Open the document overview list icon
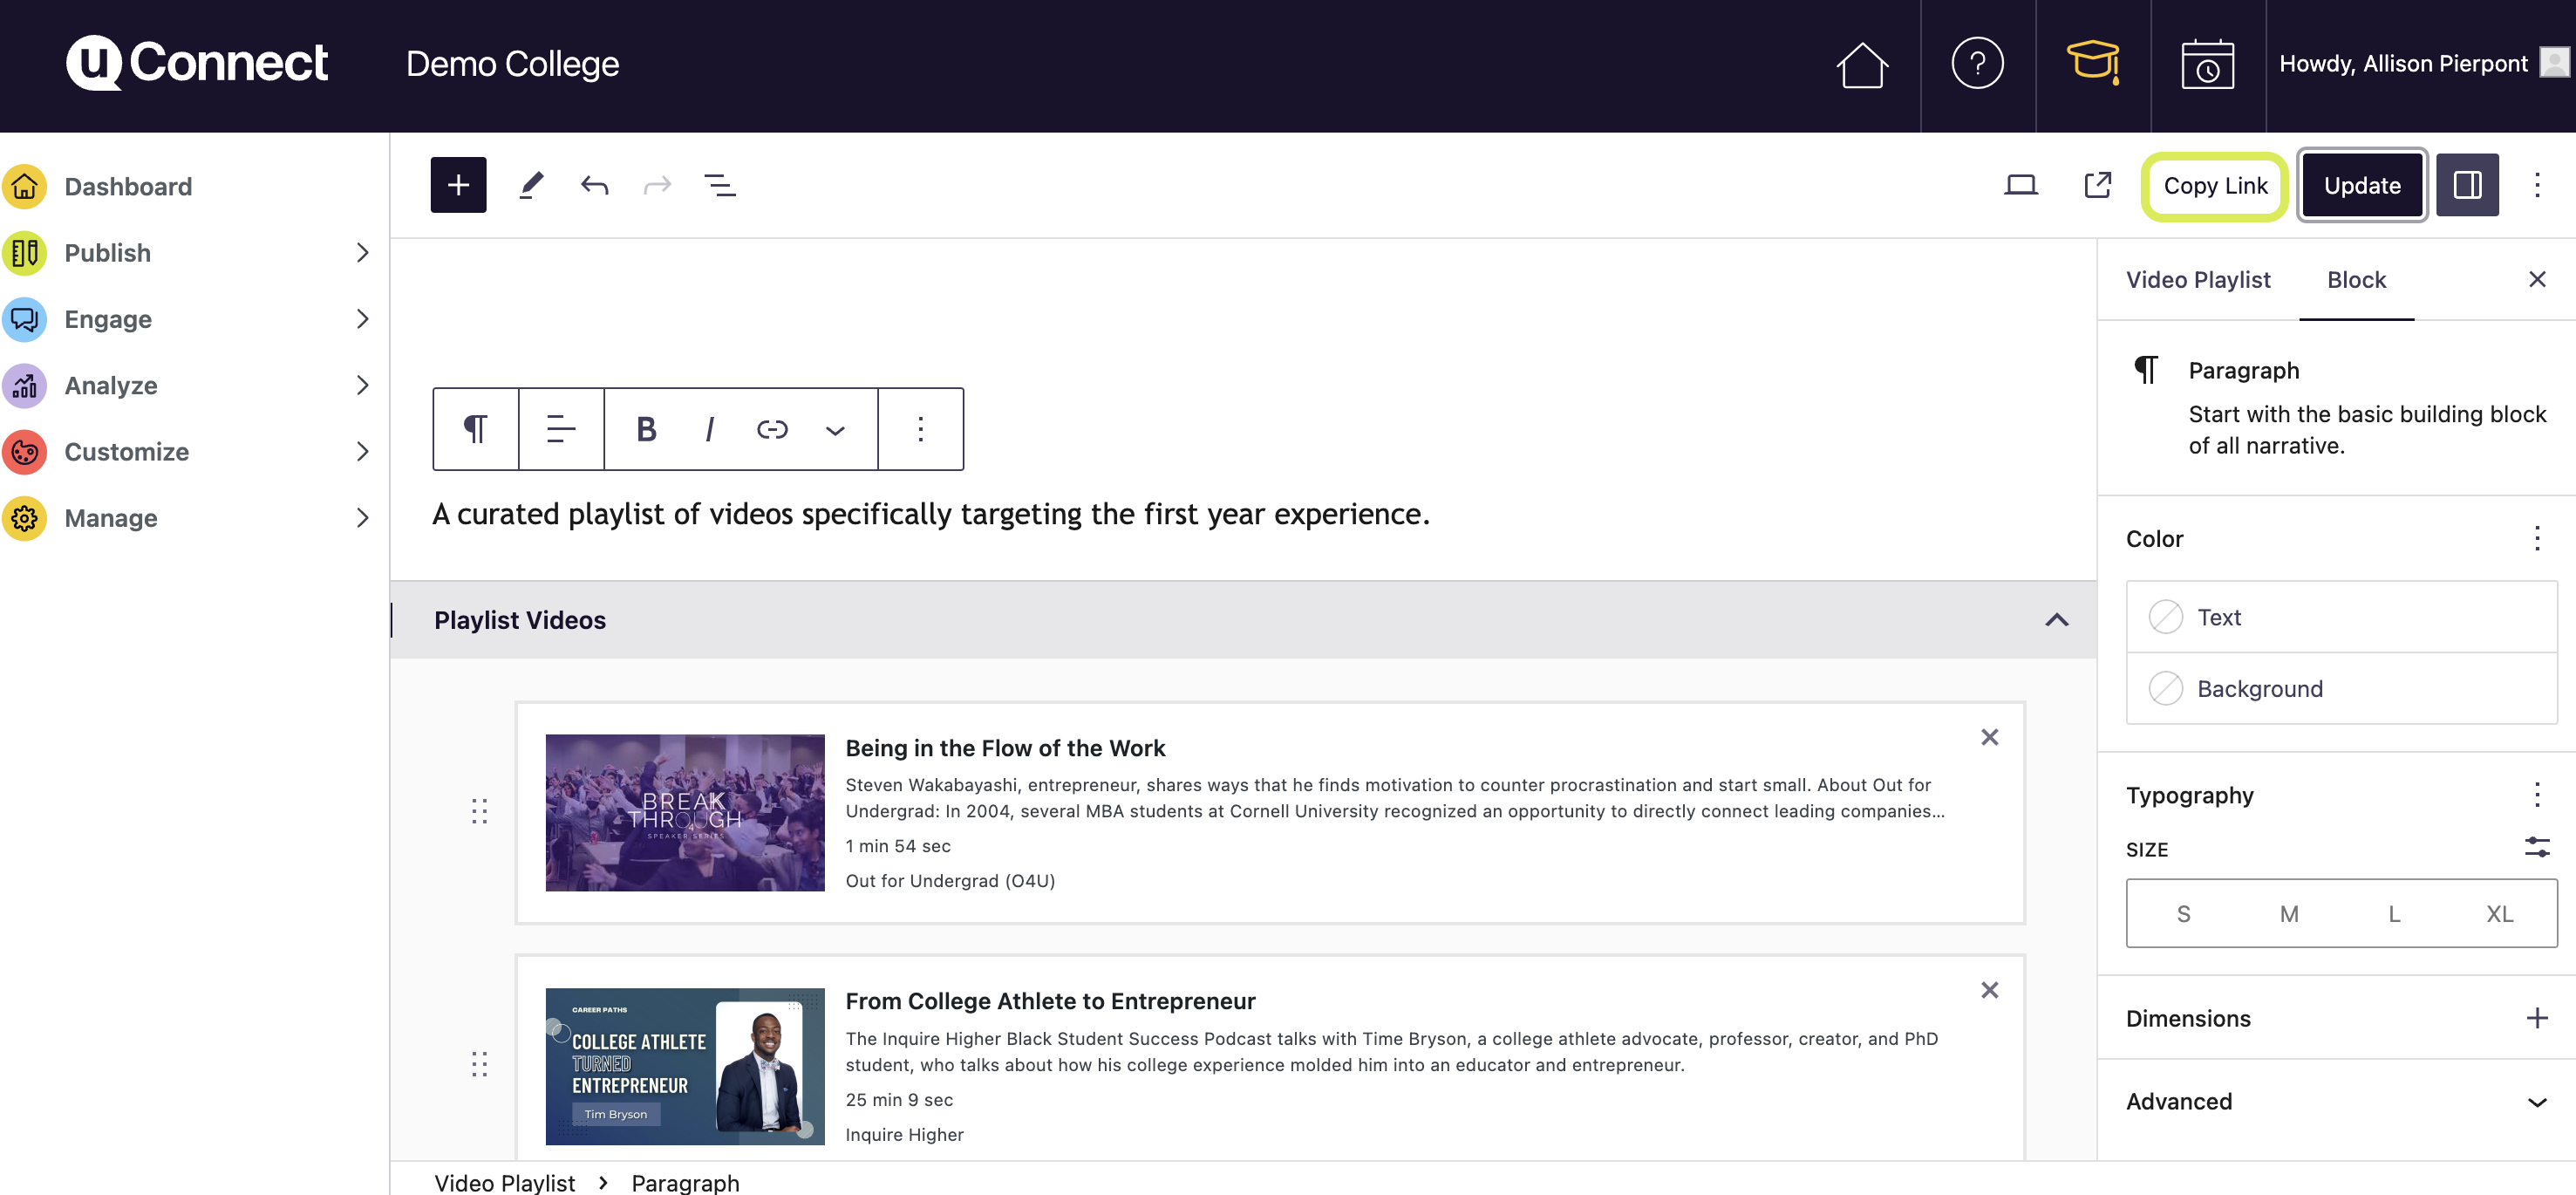 pos(720,185)
